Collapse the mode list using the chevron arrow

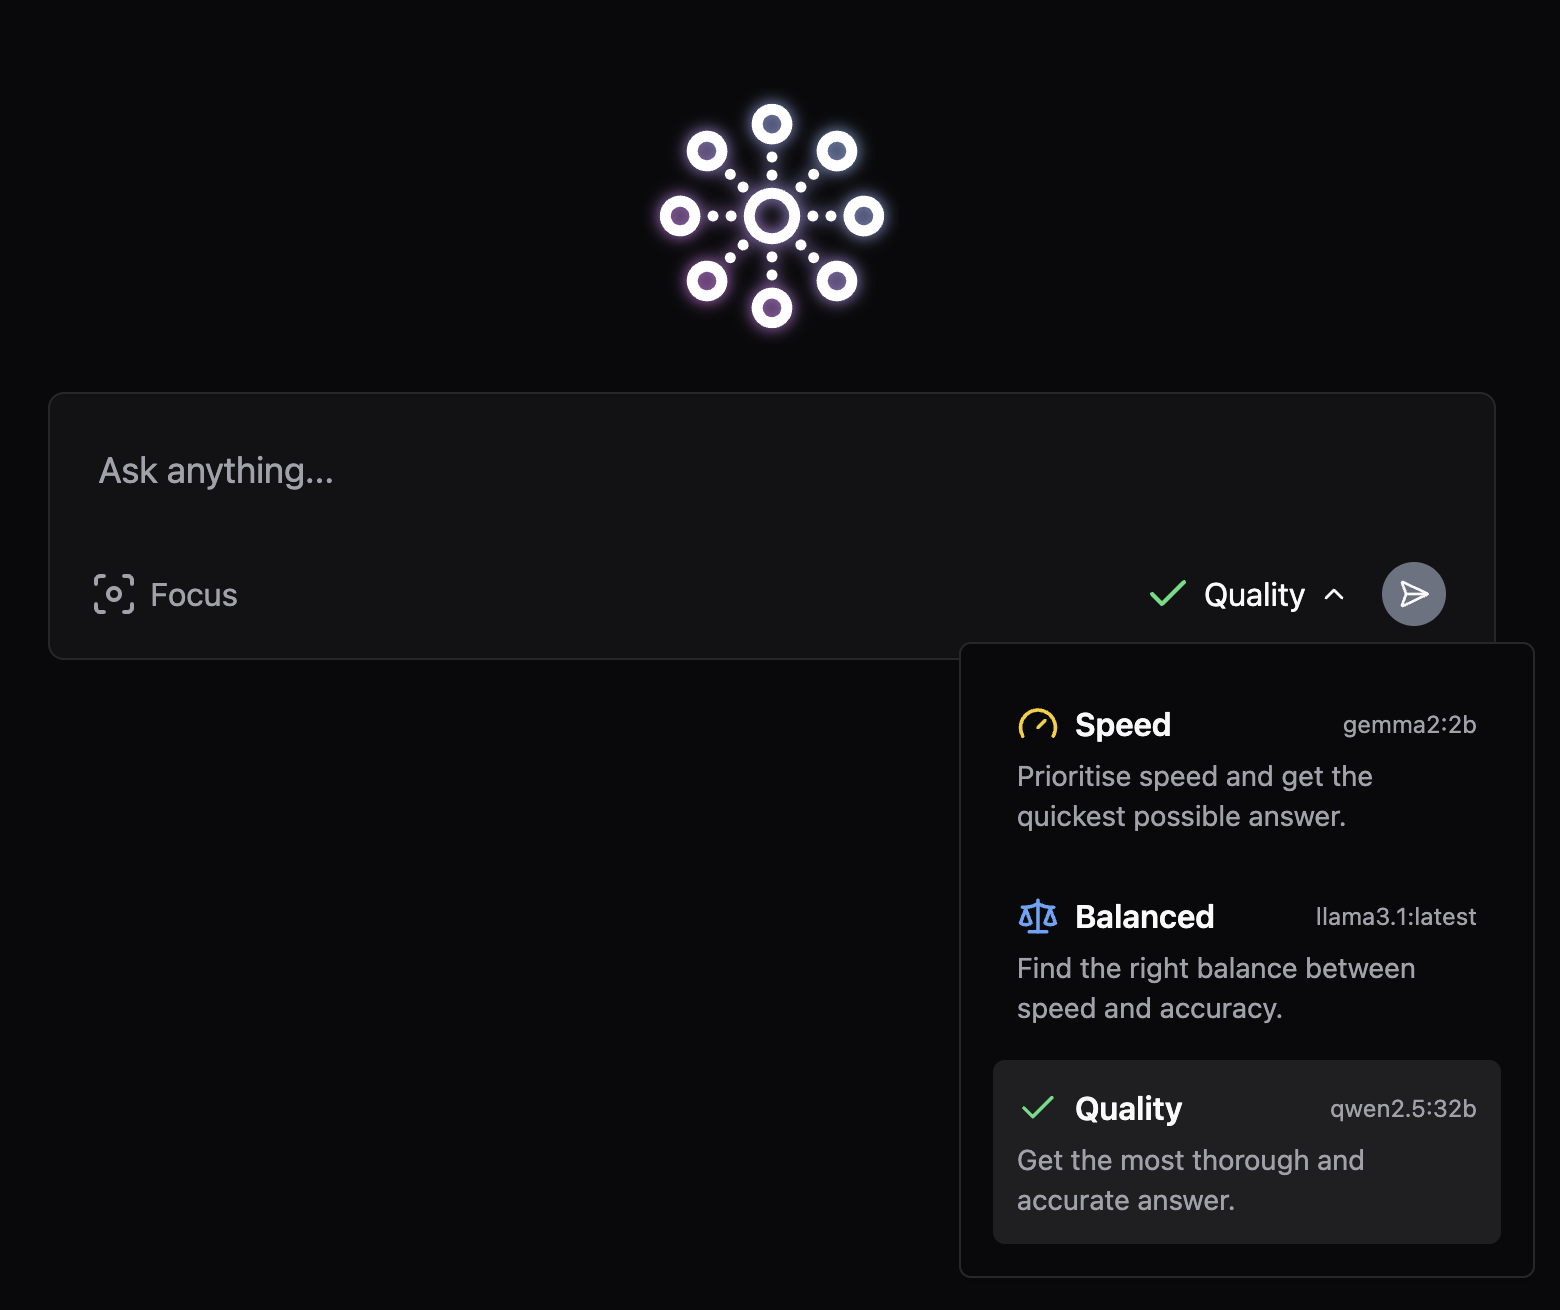click(1334, 594)
